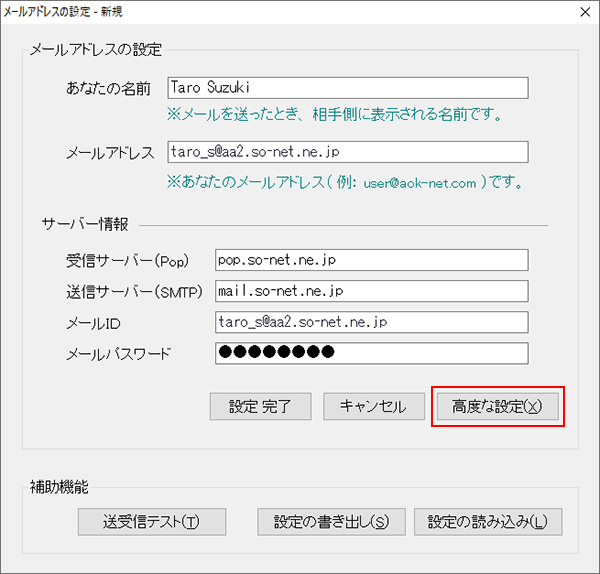Click the 送信サーバー(SMTP) text box
600x574 pixels.
coord(370,291)
